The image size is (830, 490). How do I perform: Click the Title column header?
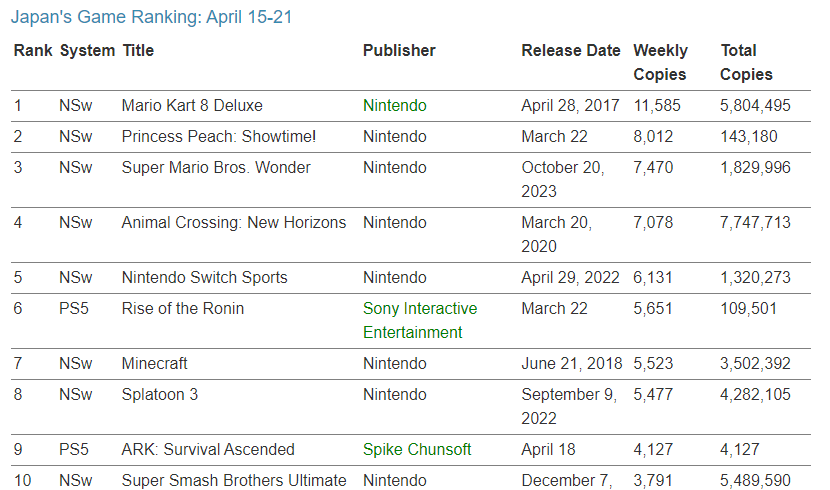(x=138, y=50)
